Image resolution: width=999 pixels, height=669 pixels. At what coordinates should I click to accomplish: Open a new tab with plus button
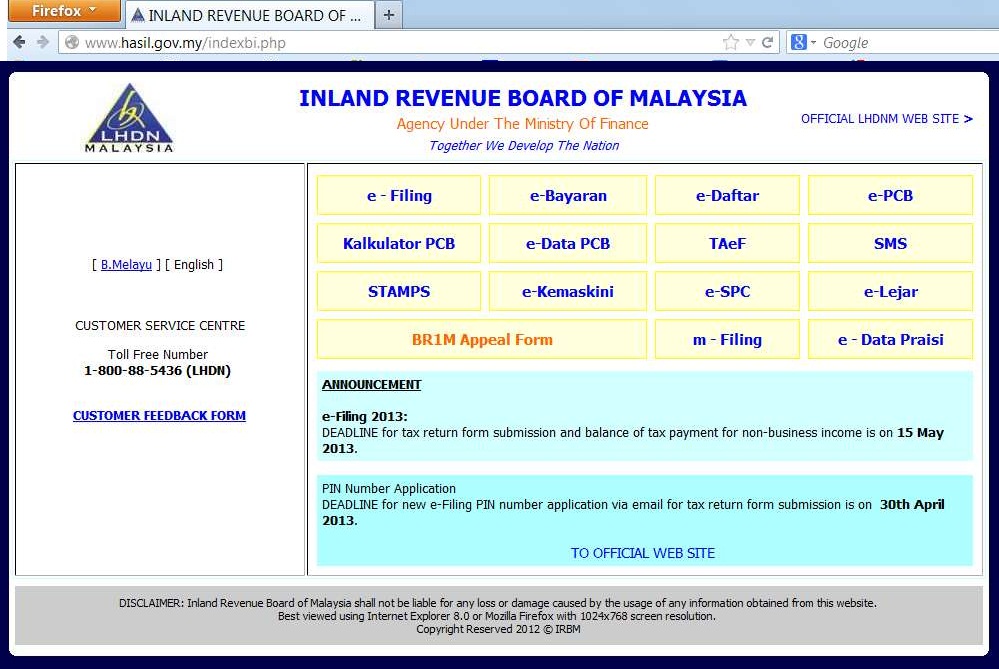tap(389, 15)
